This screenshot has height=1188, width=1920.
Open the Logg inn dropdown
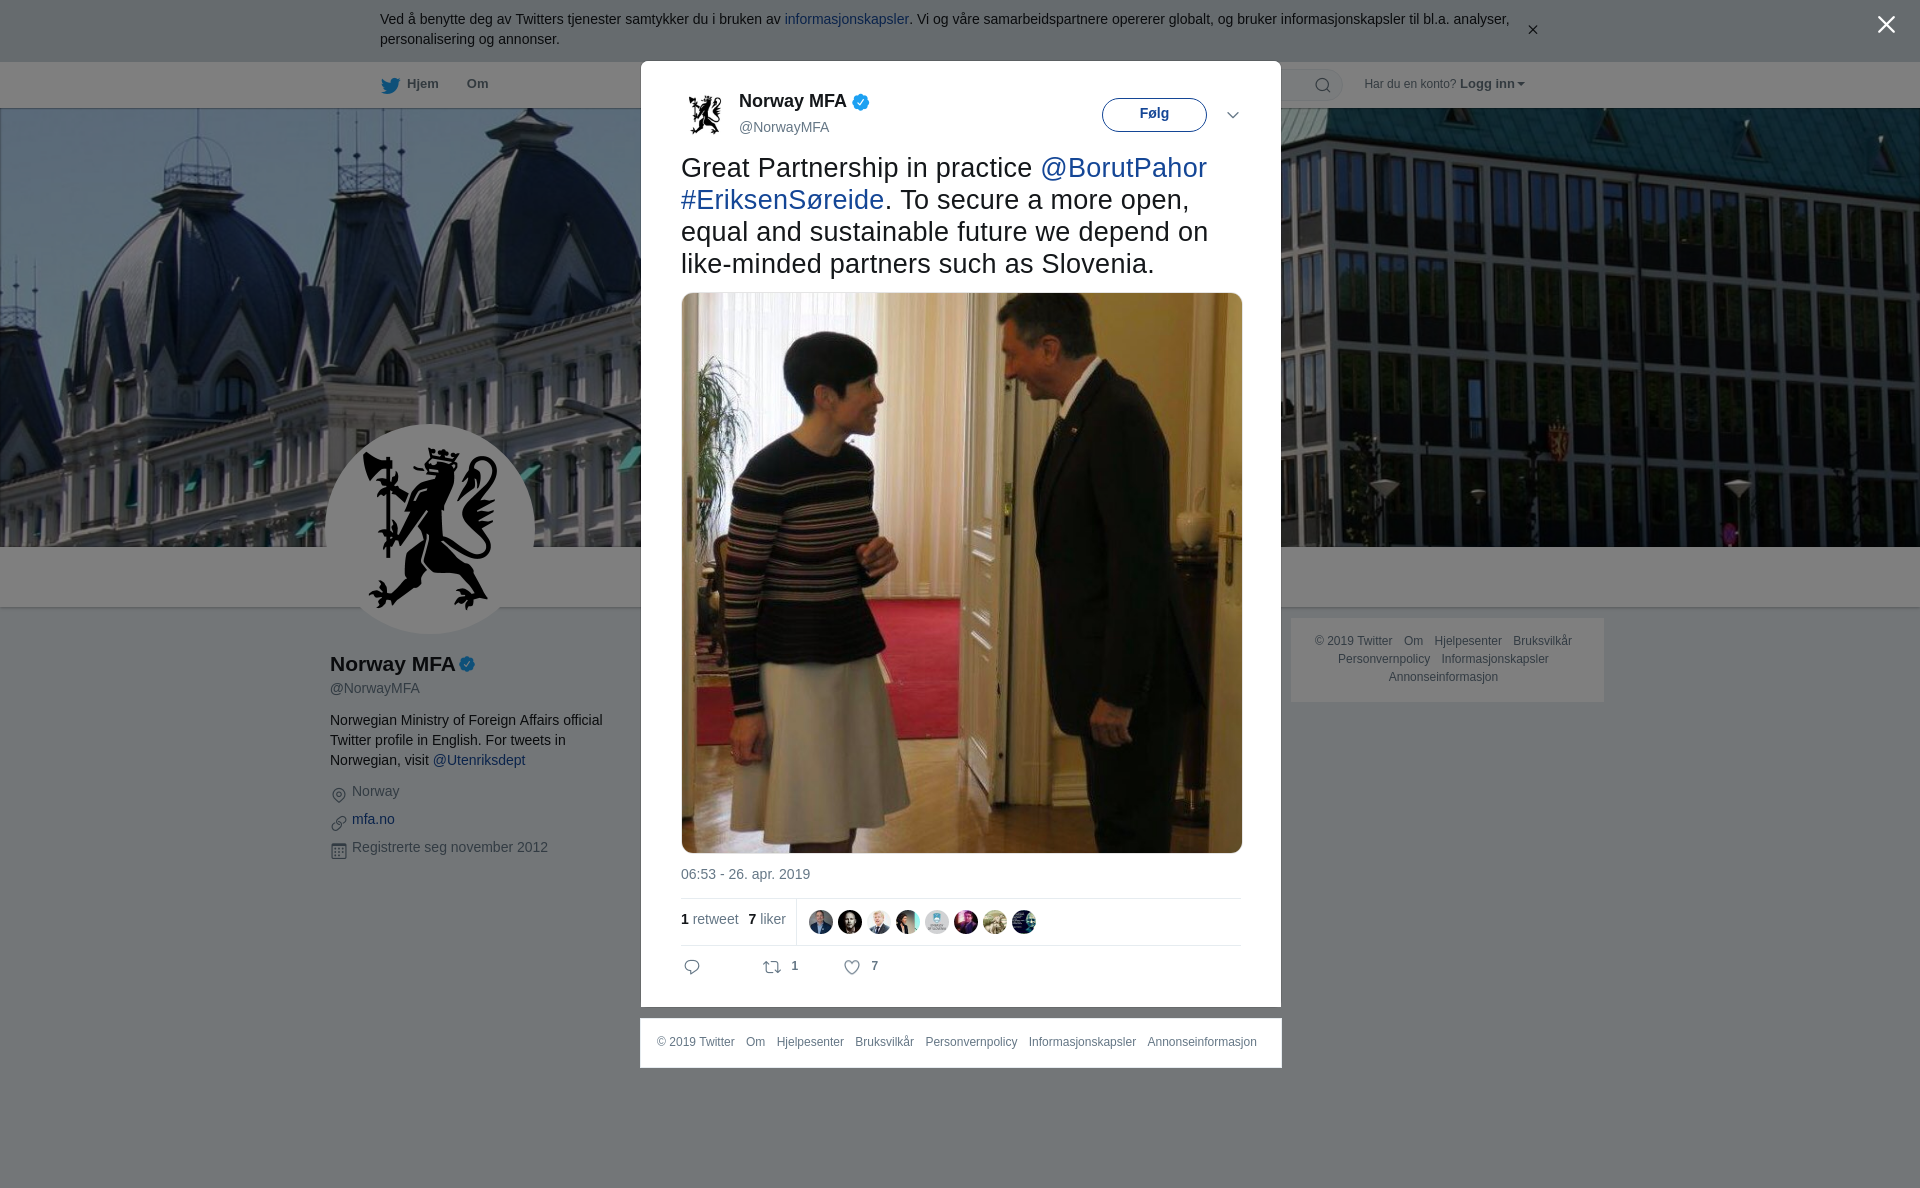click(1492, 84)
